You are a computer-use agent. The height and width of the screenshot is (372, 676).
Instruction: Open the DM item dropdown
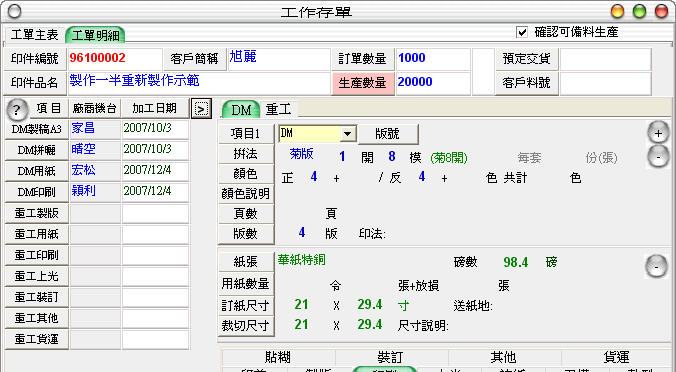tap(347, 134)
